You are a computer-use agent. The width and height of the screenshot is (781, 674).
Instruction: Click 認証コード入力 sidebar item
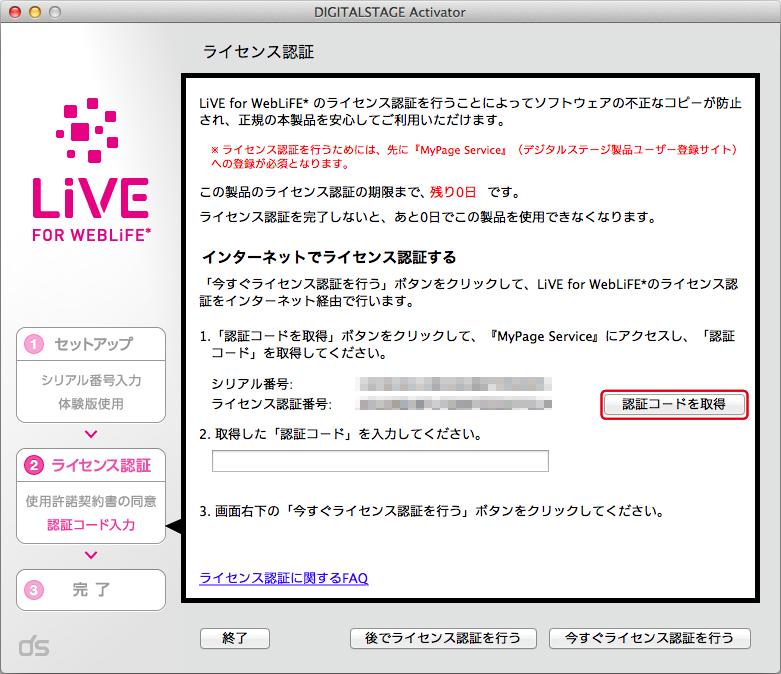[91, 525]
